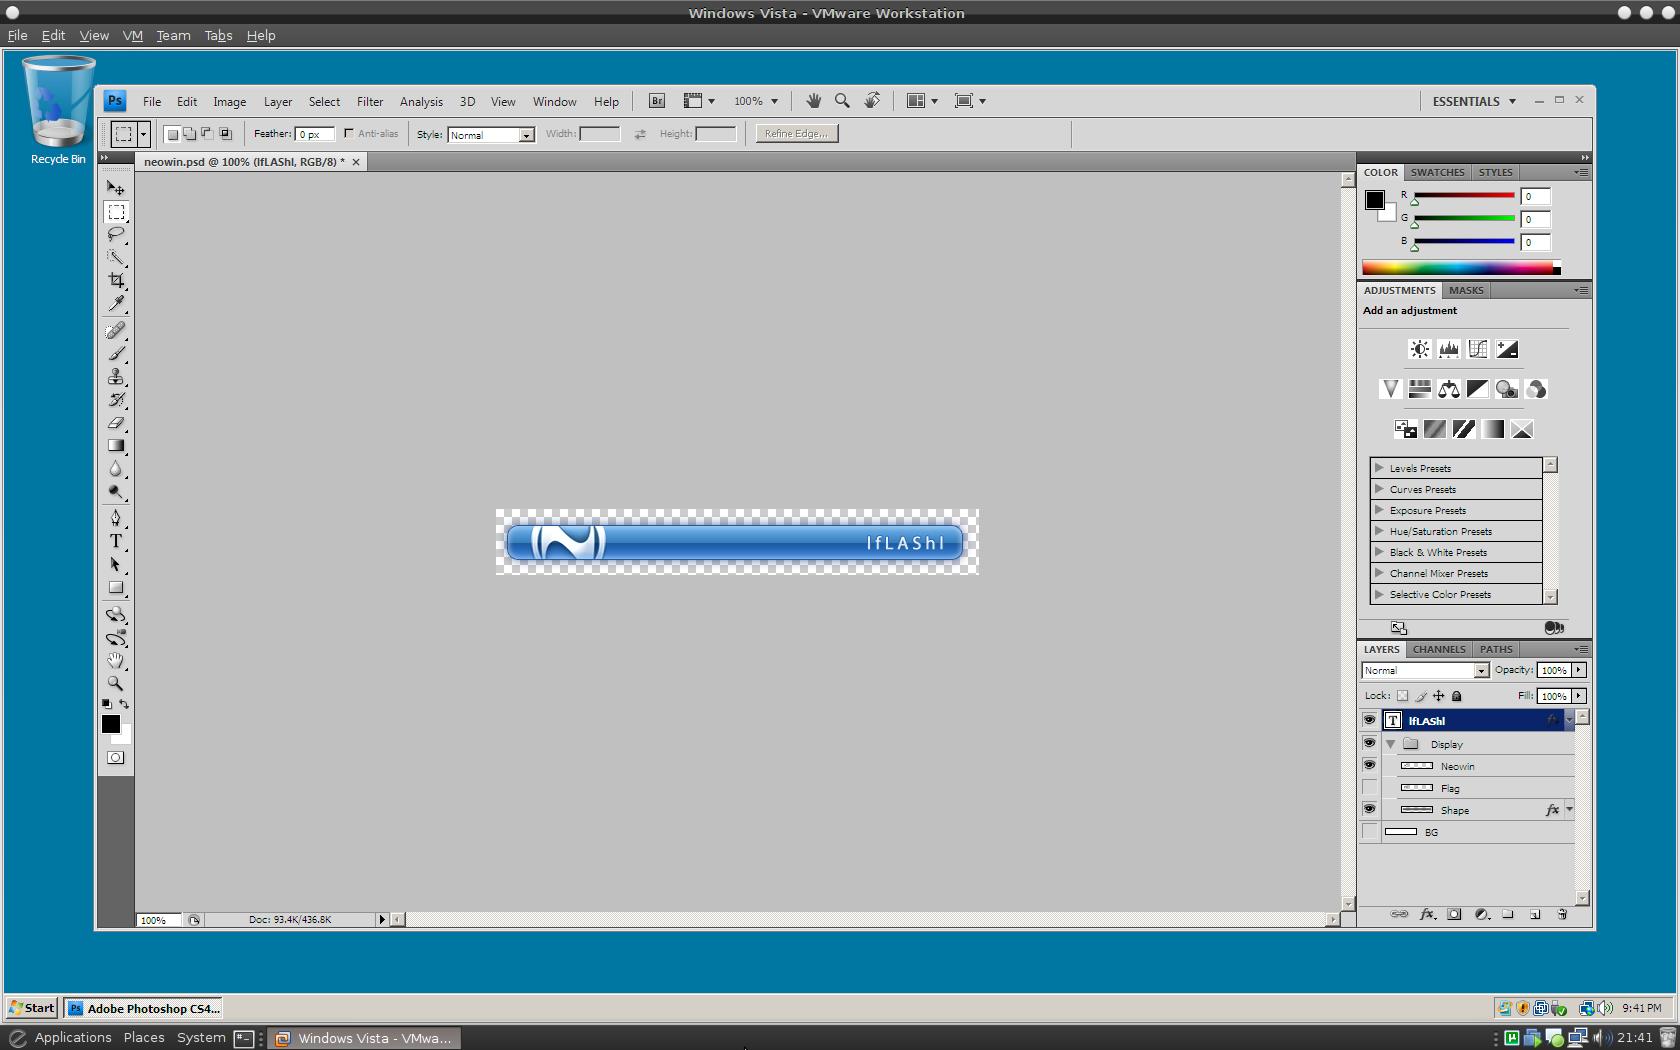Add a Levels adjustment
The height and width of the screenshot is (1050, 1680).
[1448, 349]
